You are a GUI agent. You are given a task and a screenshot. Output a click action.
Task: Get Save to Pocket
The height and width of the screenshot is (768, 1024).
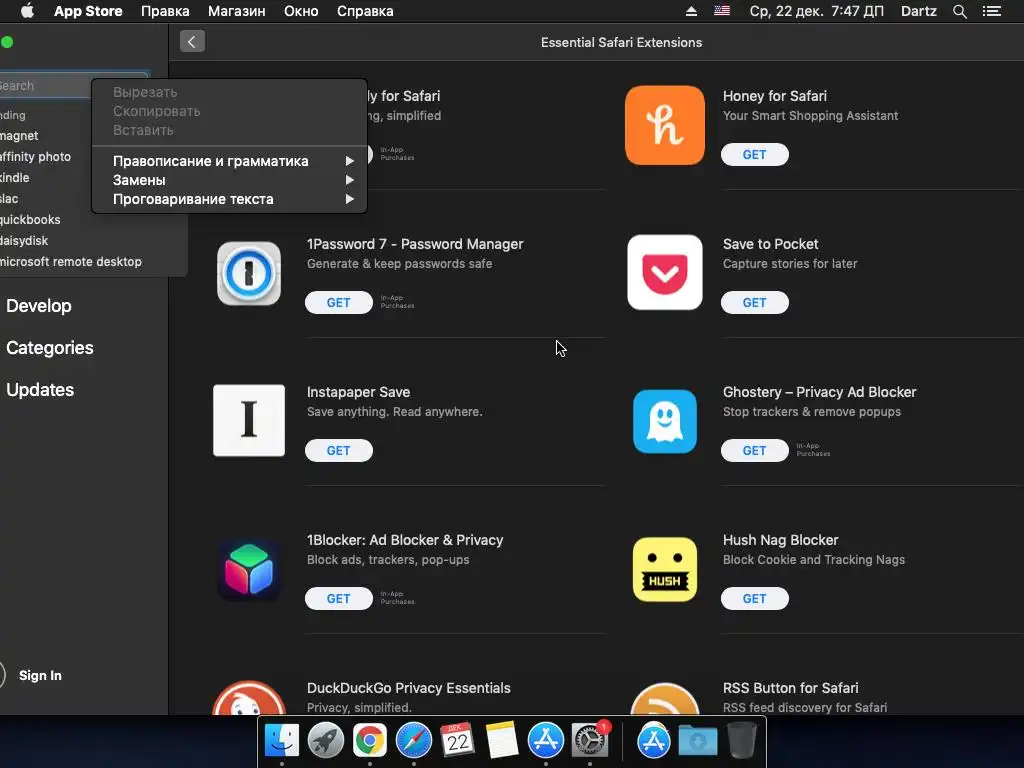point(754,302)
